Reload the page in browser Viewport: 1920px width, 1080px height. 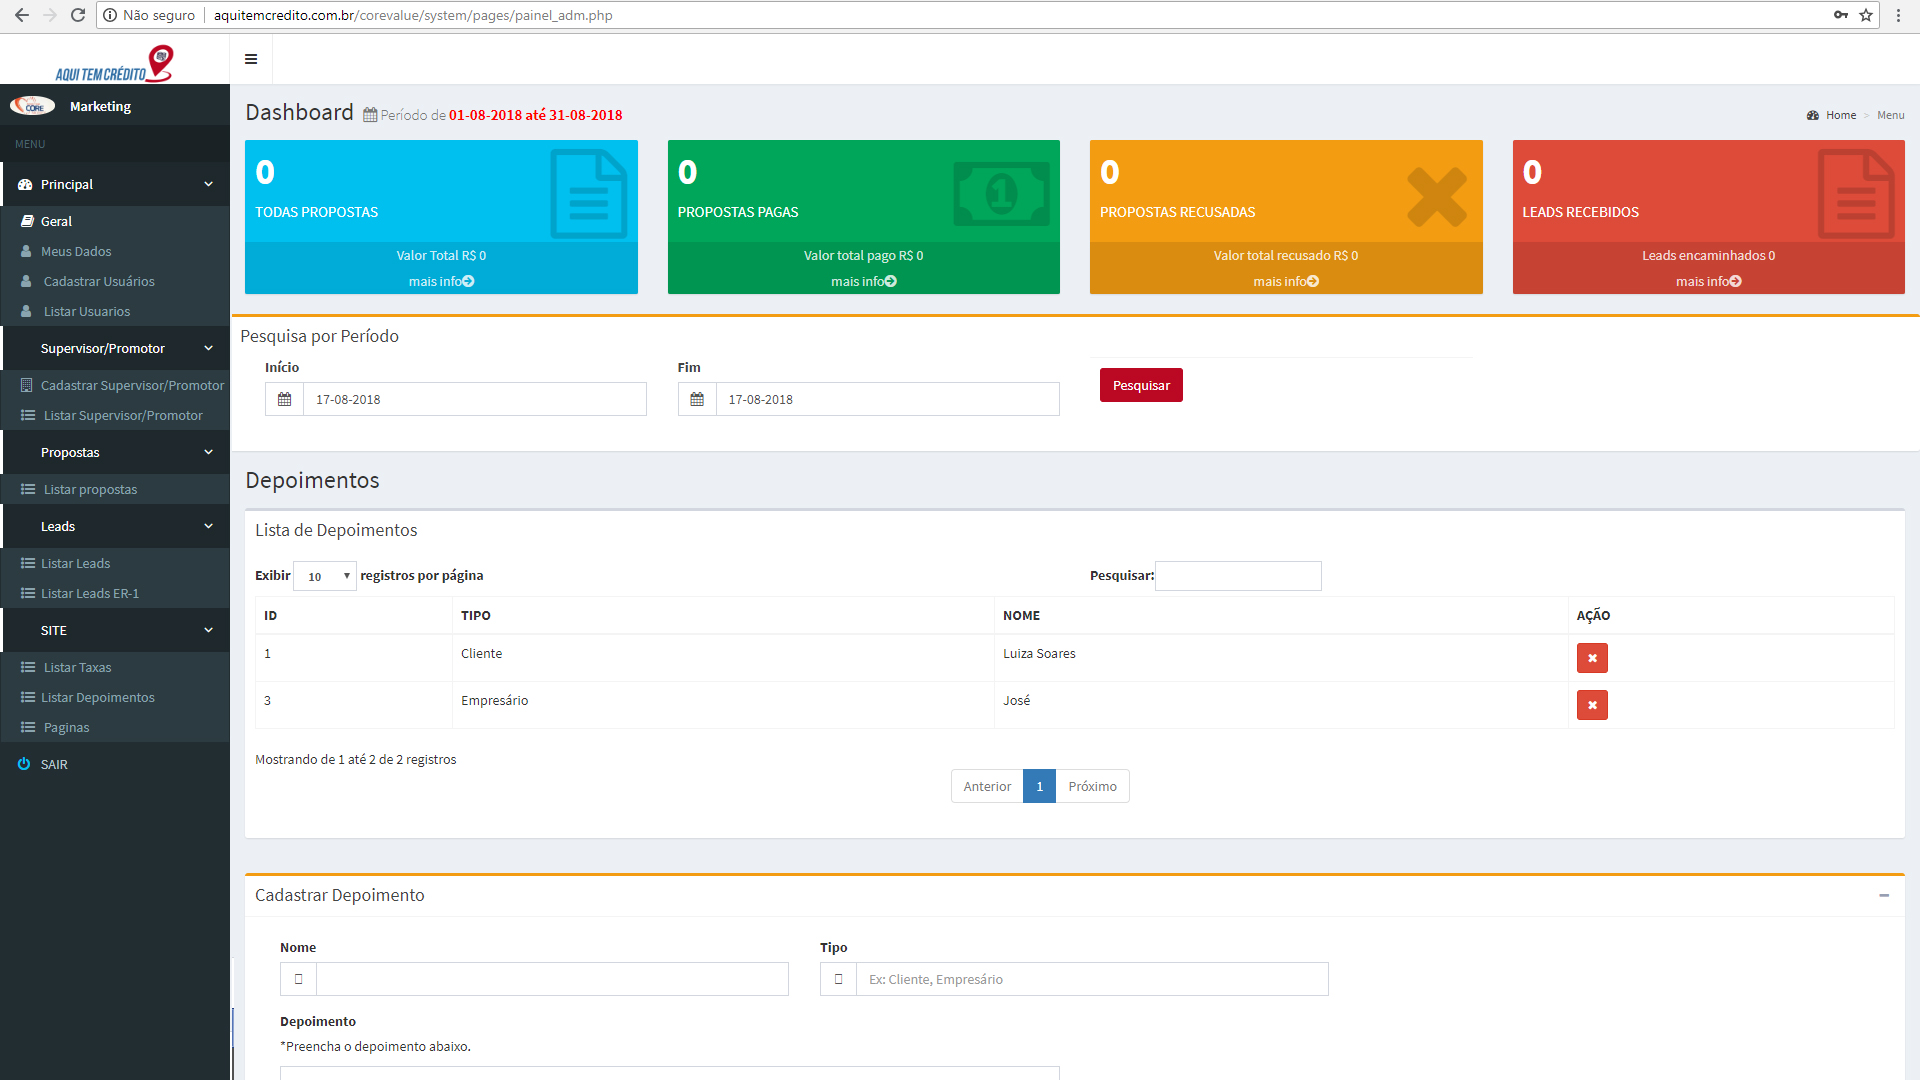tap(78, 15)
